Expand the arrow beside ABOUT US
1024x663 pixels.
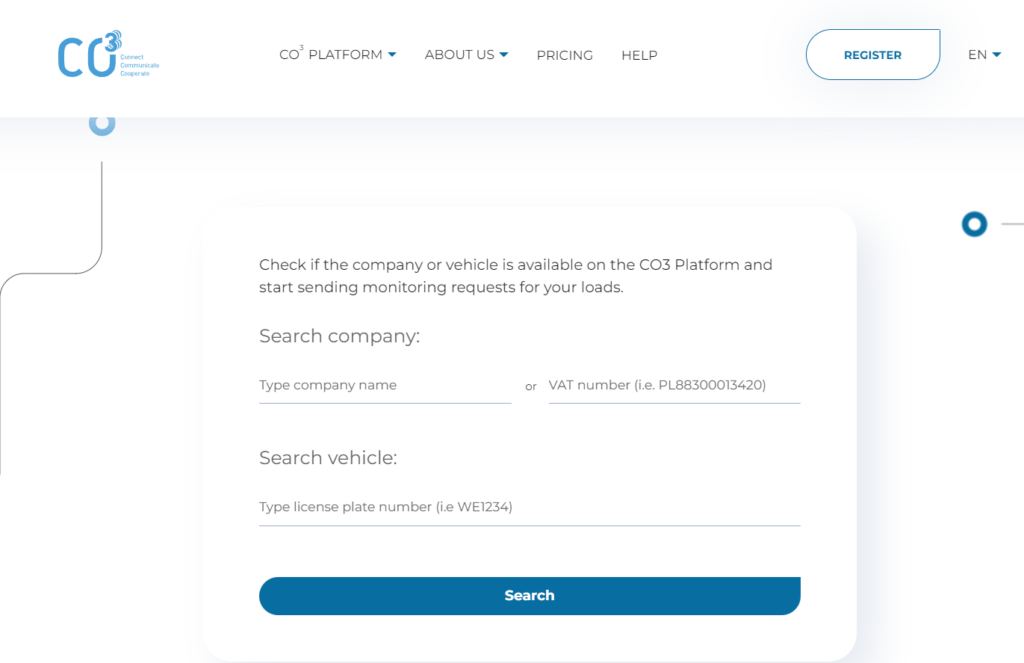[x=504, y=55]
